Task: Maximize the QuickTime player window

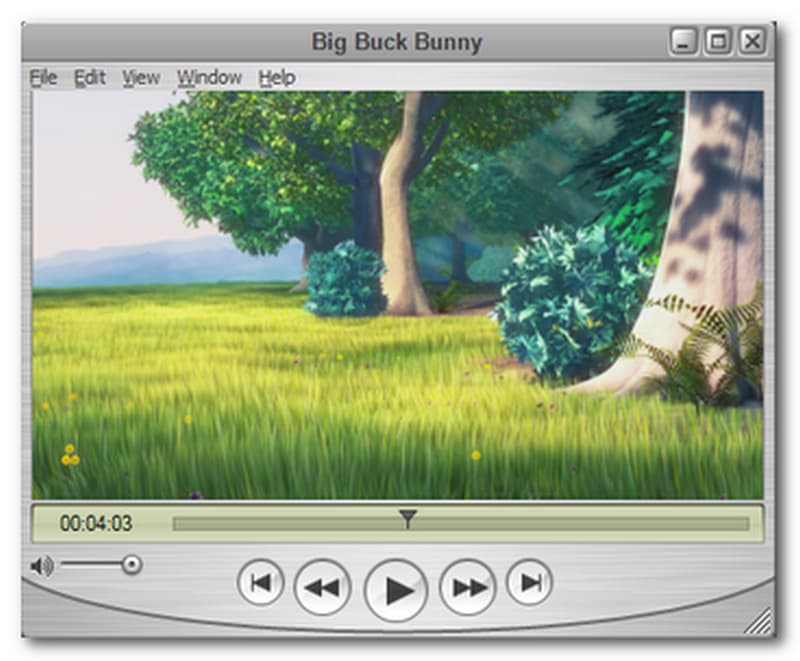Action: (x=718, y=41)
